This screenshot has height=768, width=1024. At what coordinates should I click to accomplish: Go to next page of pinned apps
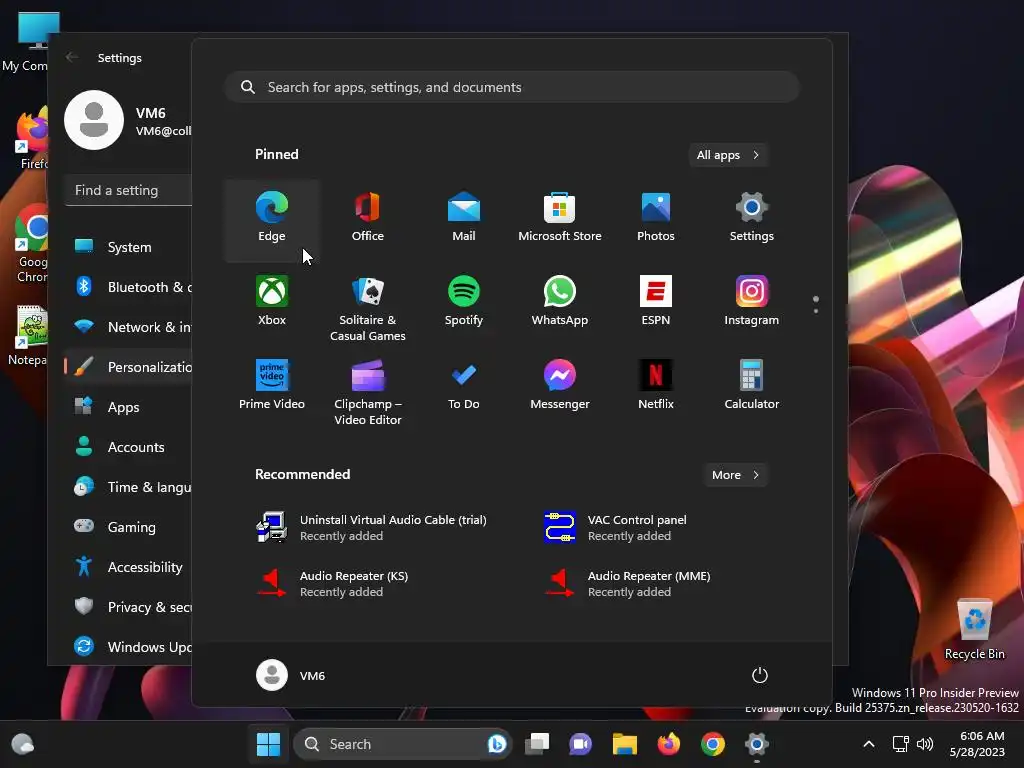[x=816, y=311]
